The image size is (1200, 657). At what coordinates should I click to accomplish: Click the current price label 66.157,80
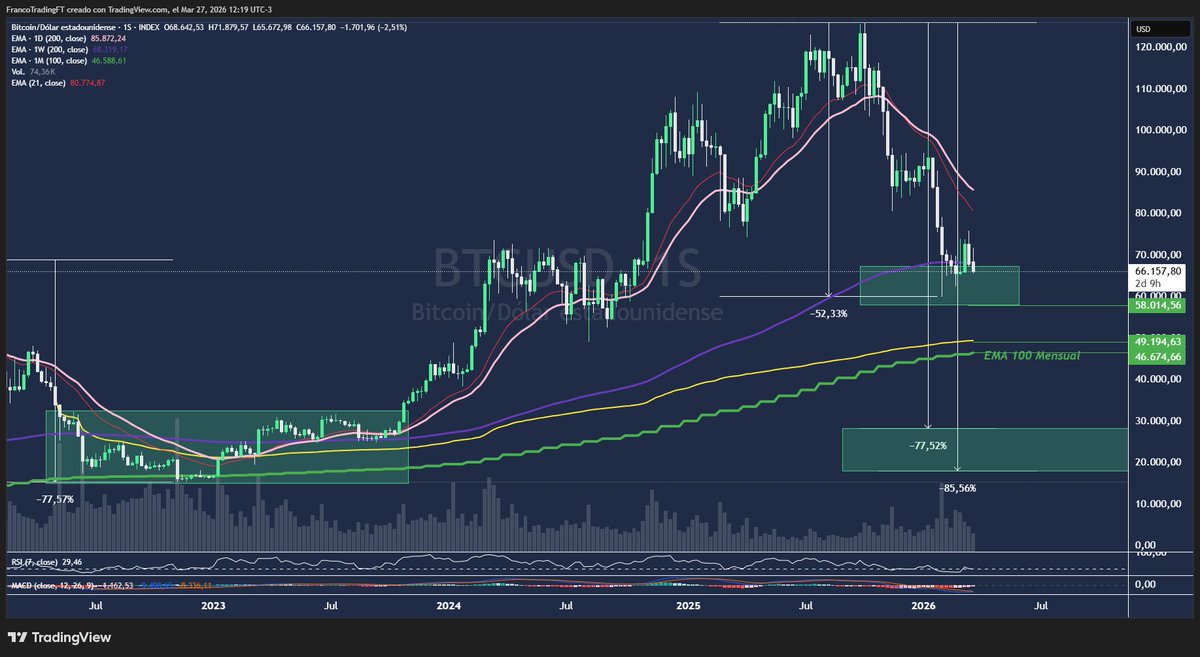pos(1158,271)
